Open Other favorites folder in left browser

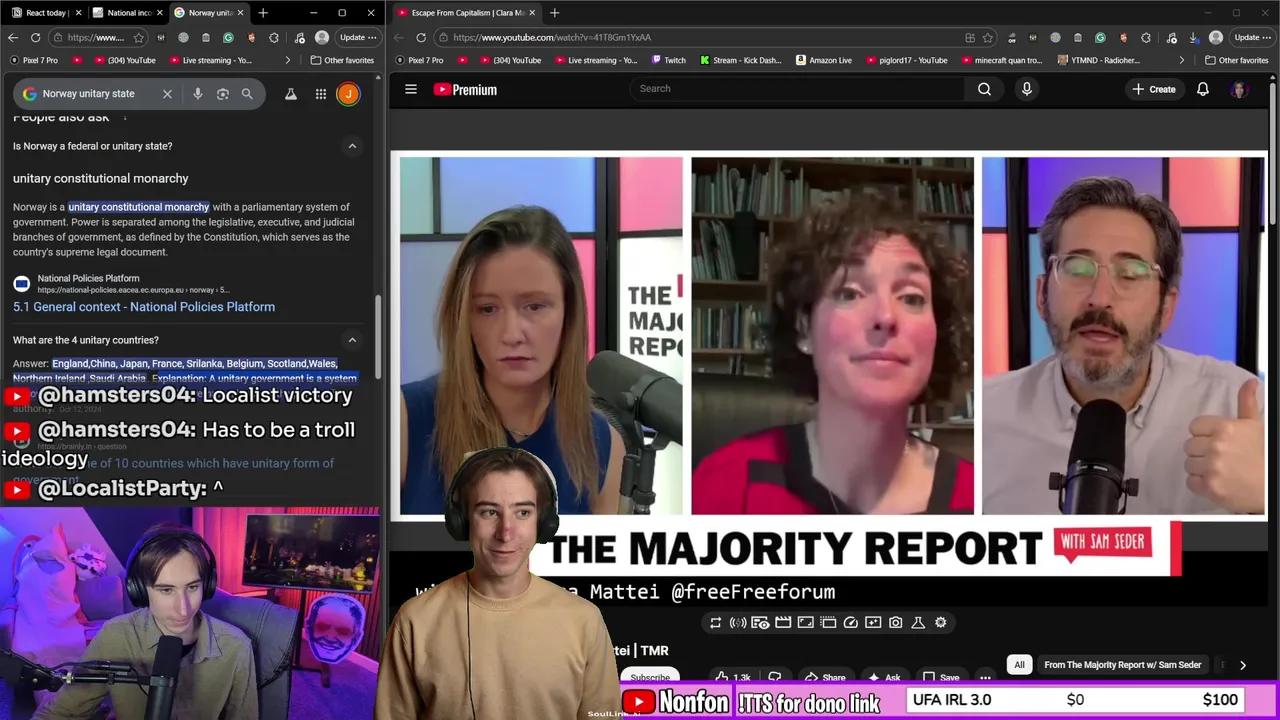342,60
